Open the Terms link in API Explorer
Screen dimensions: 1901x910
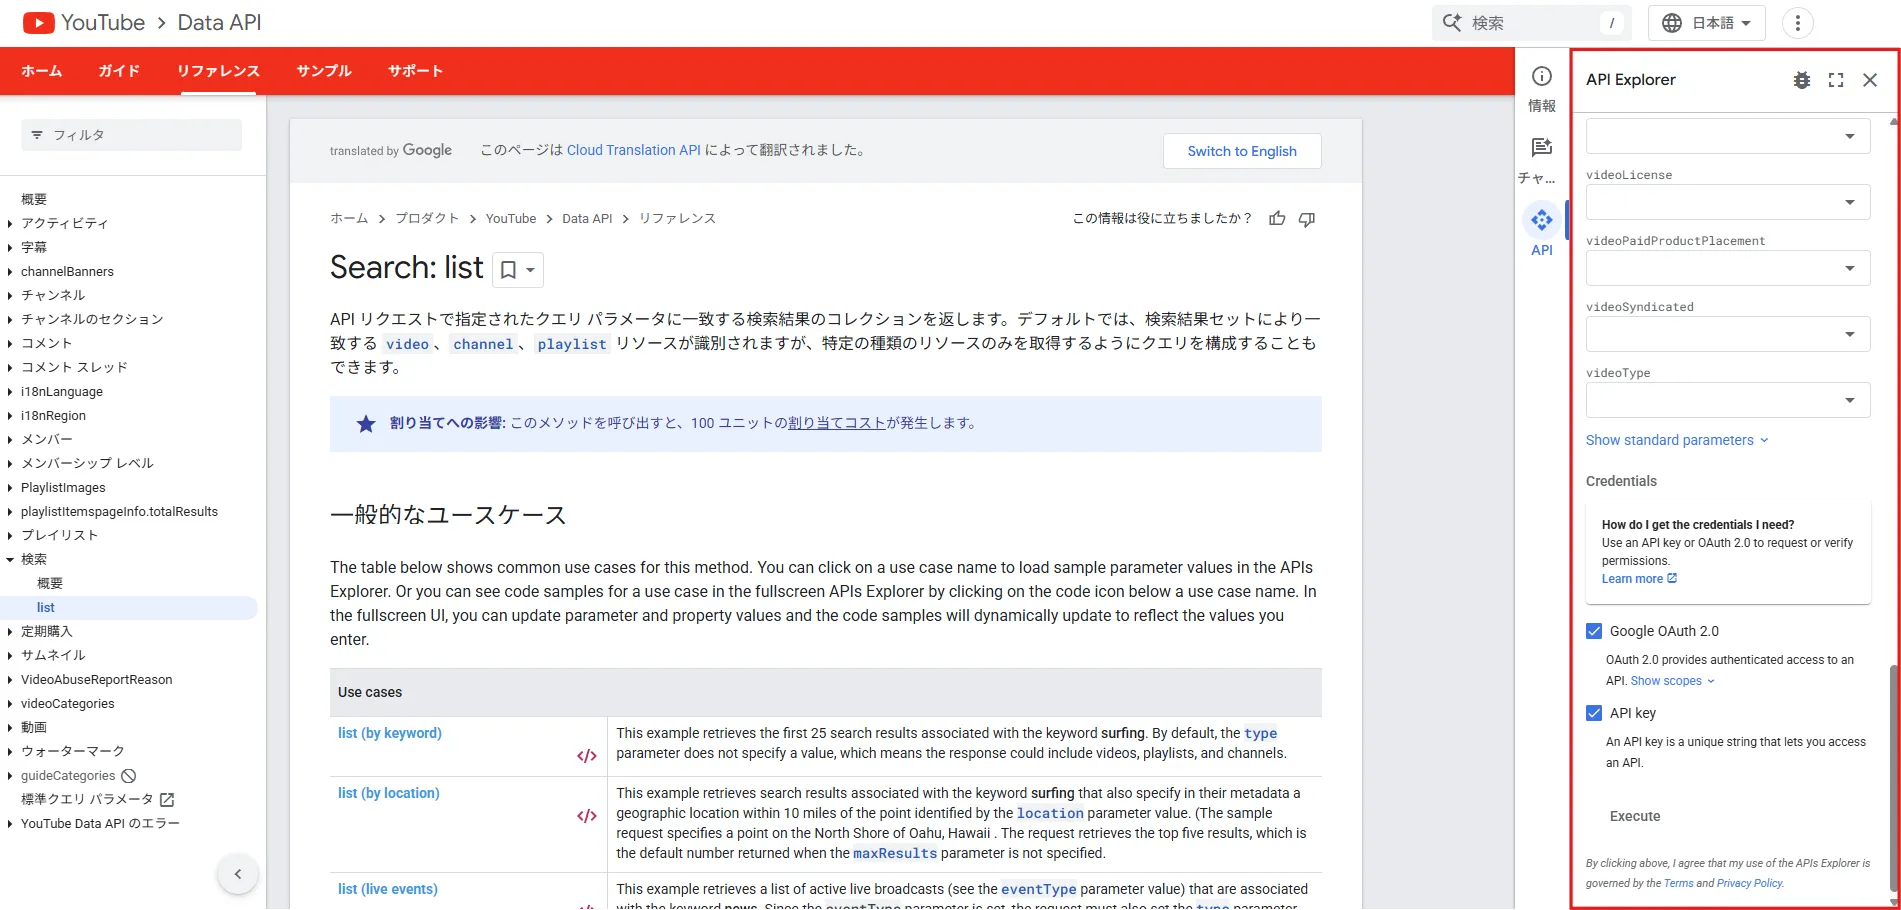pyautogui.click(x=1678, y=883)
